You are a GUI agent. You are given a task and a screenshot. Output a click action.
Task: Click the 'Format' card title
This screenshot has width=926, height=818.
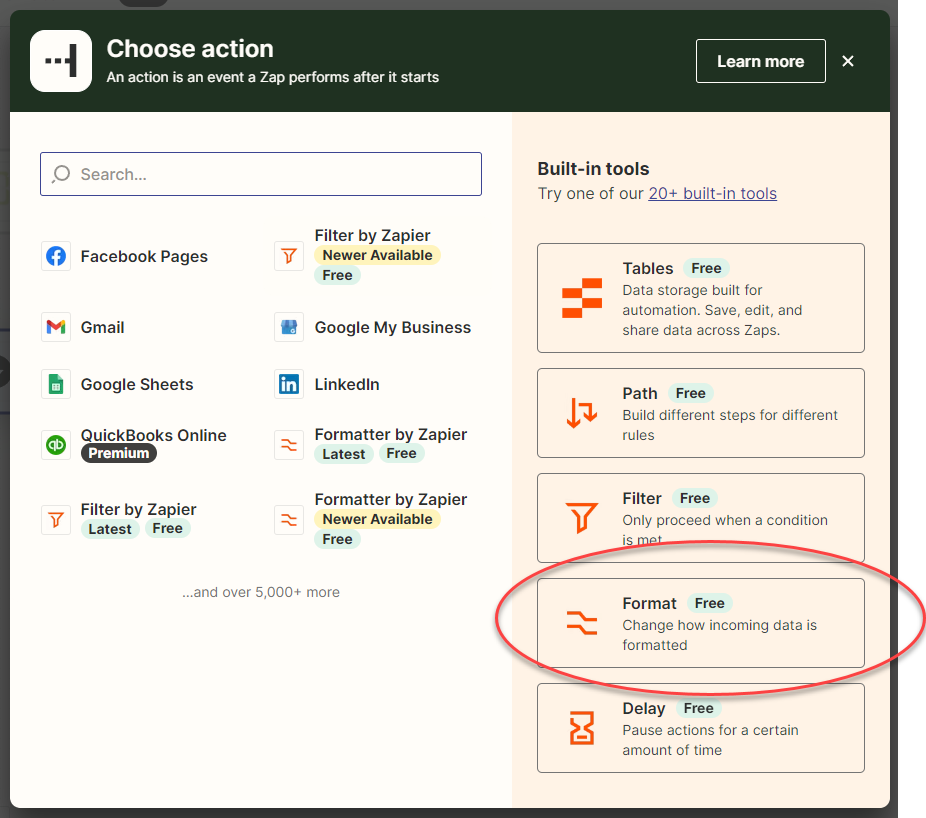point(650,603)
